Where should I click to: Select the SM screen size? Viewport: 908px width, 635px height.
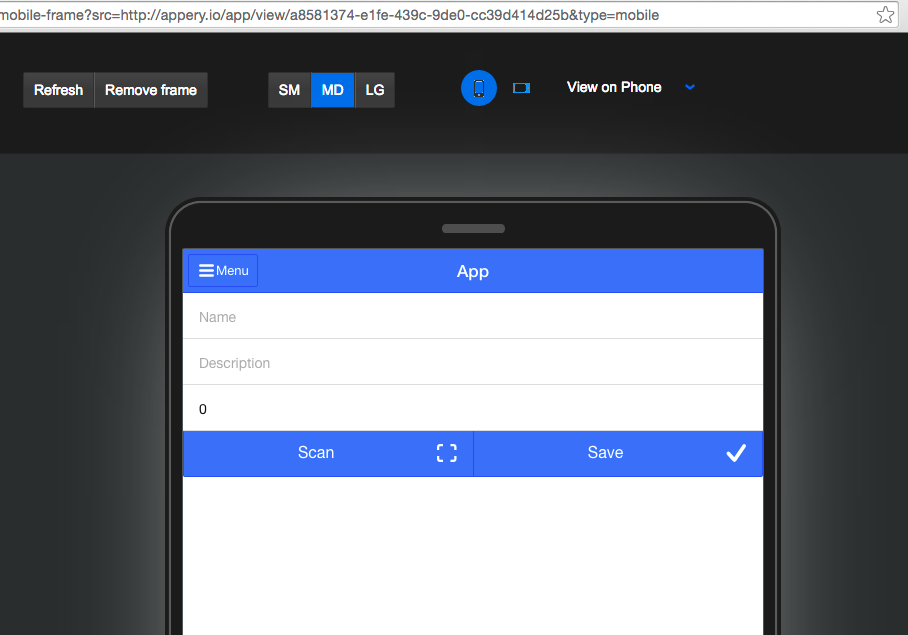[289, 90]
